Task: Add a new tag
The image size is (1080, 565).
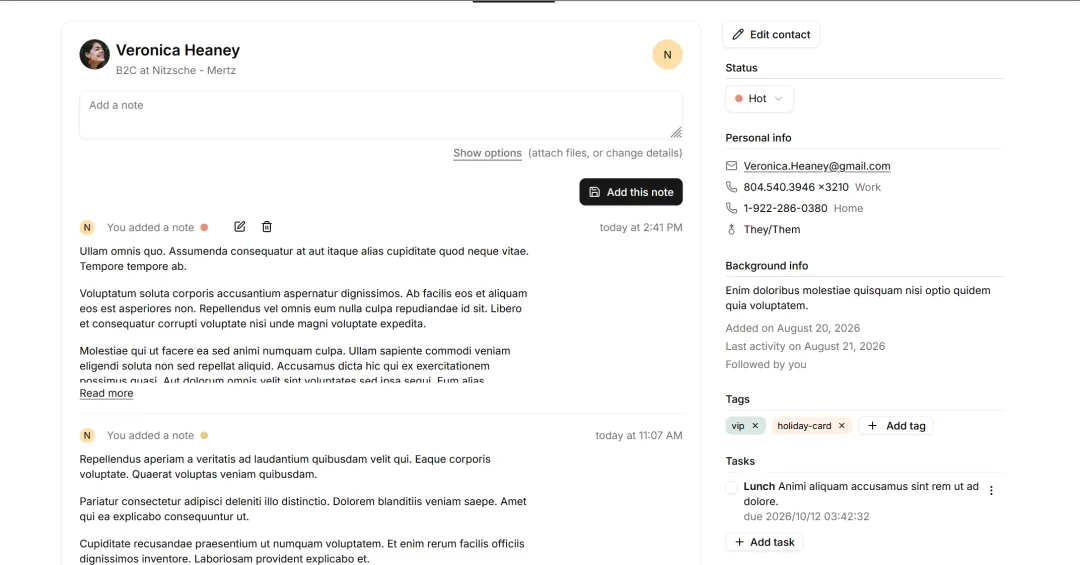Action: (896, 426)
